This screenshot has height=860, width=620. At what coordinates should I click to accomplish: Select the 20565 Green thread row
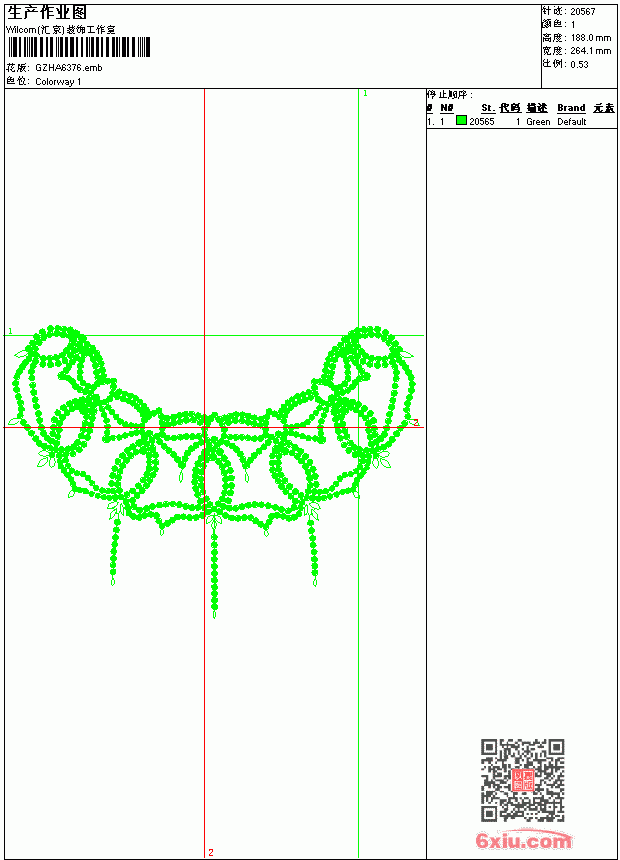coord(521,121)
